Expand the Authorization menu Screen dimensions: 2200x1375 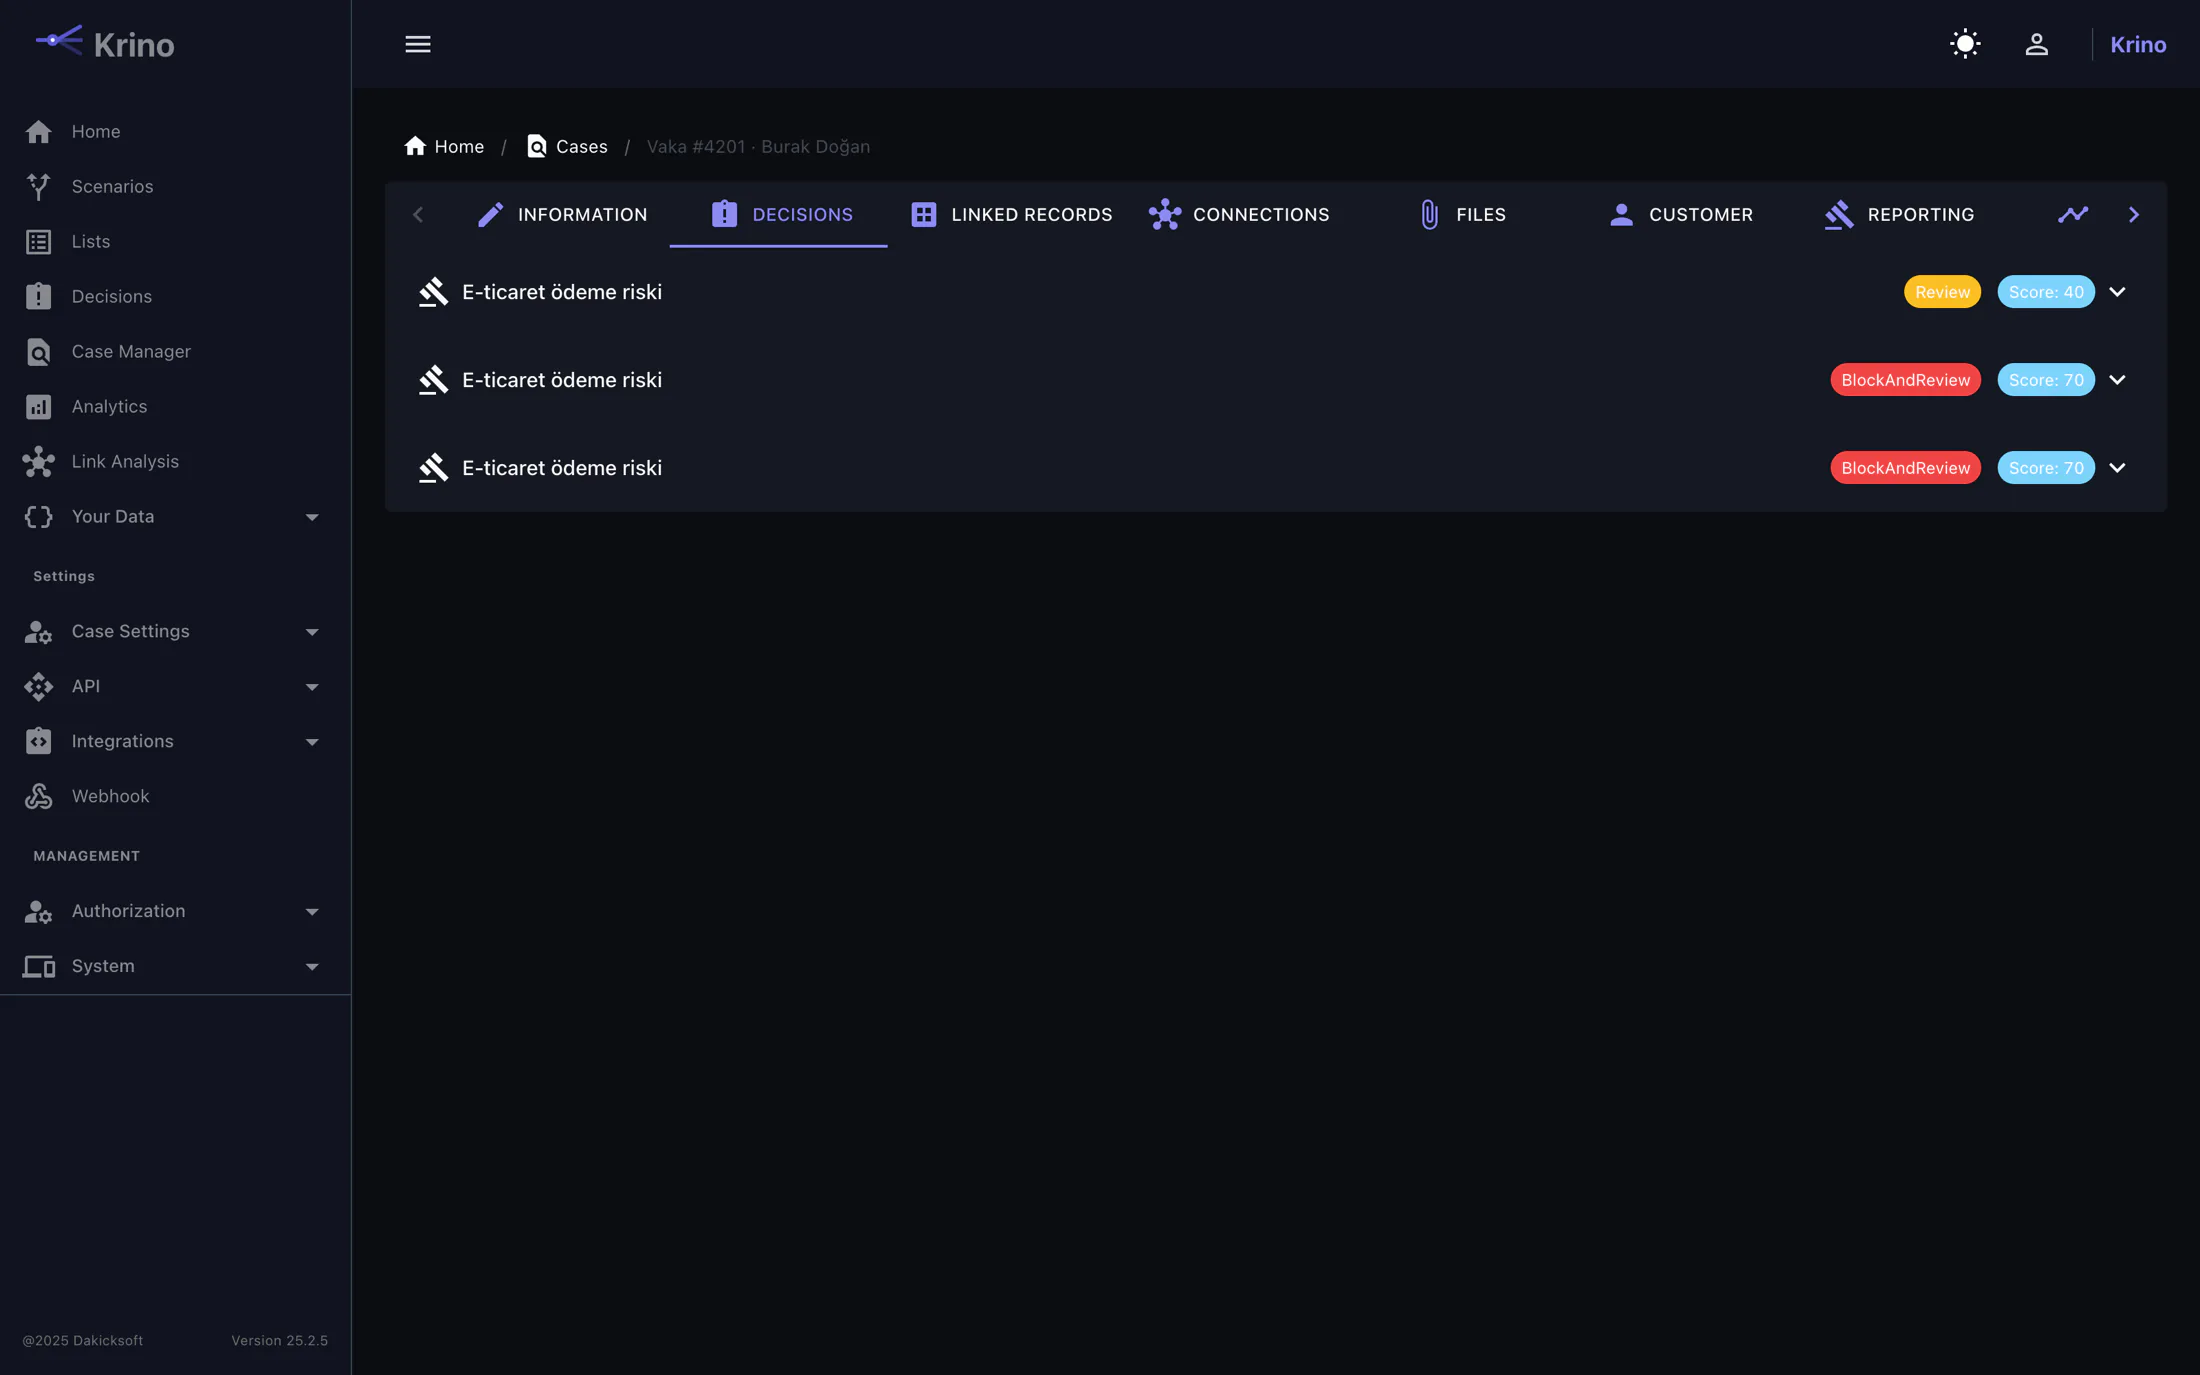175,911
